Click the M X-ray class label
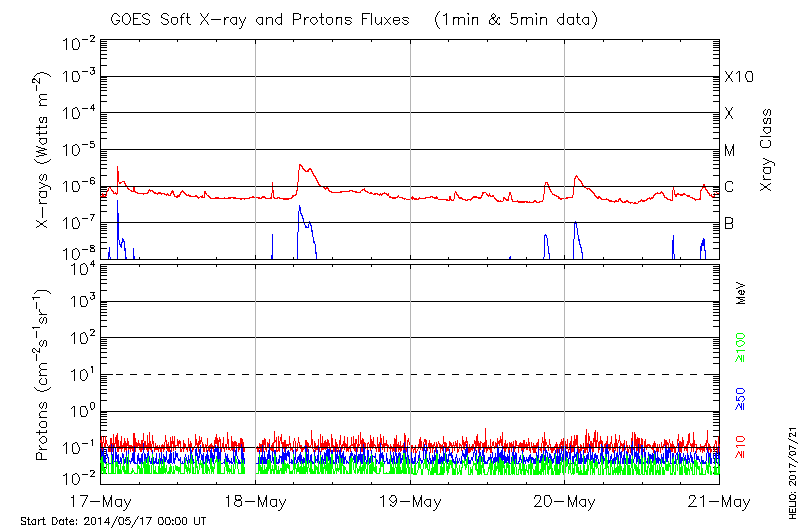This screenshot has width=800, height=530. click(x=730, y=151)
